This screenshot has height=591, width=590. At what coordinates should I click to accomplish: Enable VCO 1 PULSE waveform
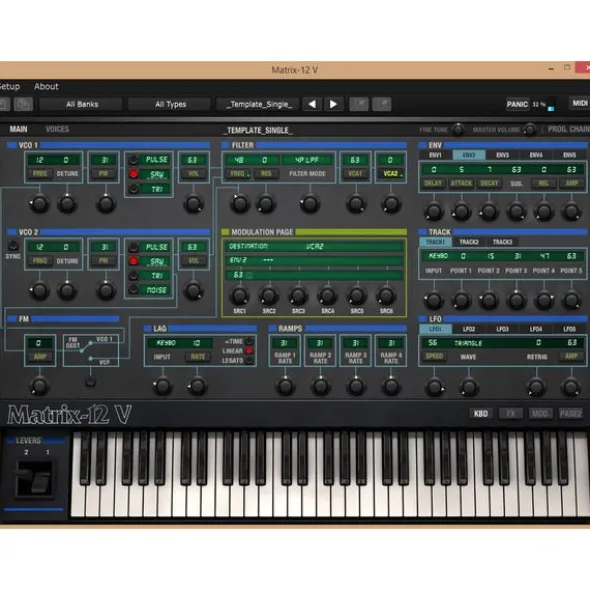click(x=133, y=160)
